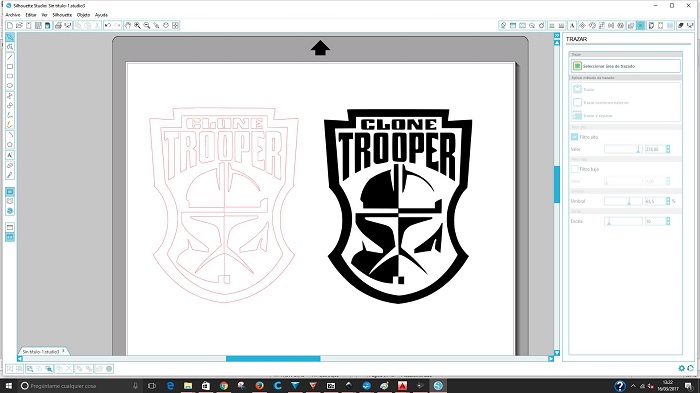Create a new document
The image size is (700, 393).
(10, 25)
